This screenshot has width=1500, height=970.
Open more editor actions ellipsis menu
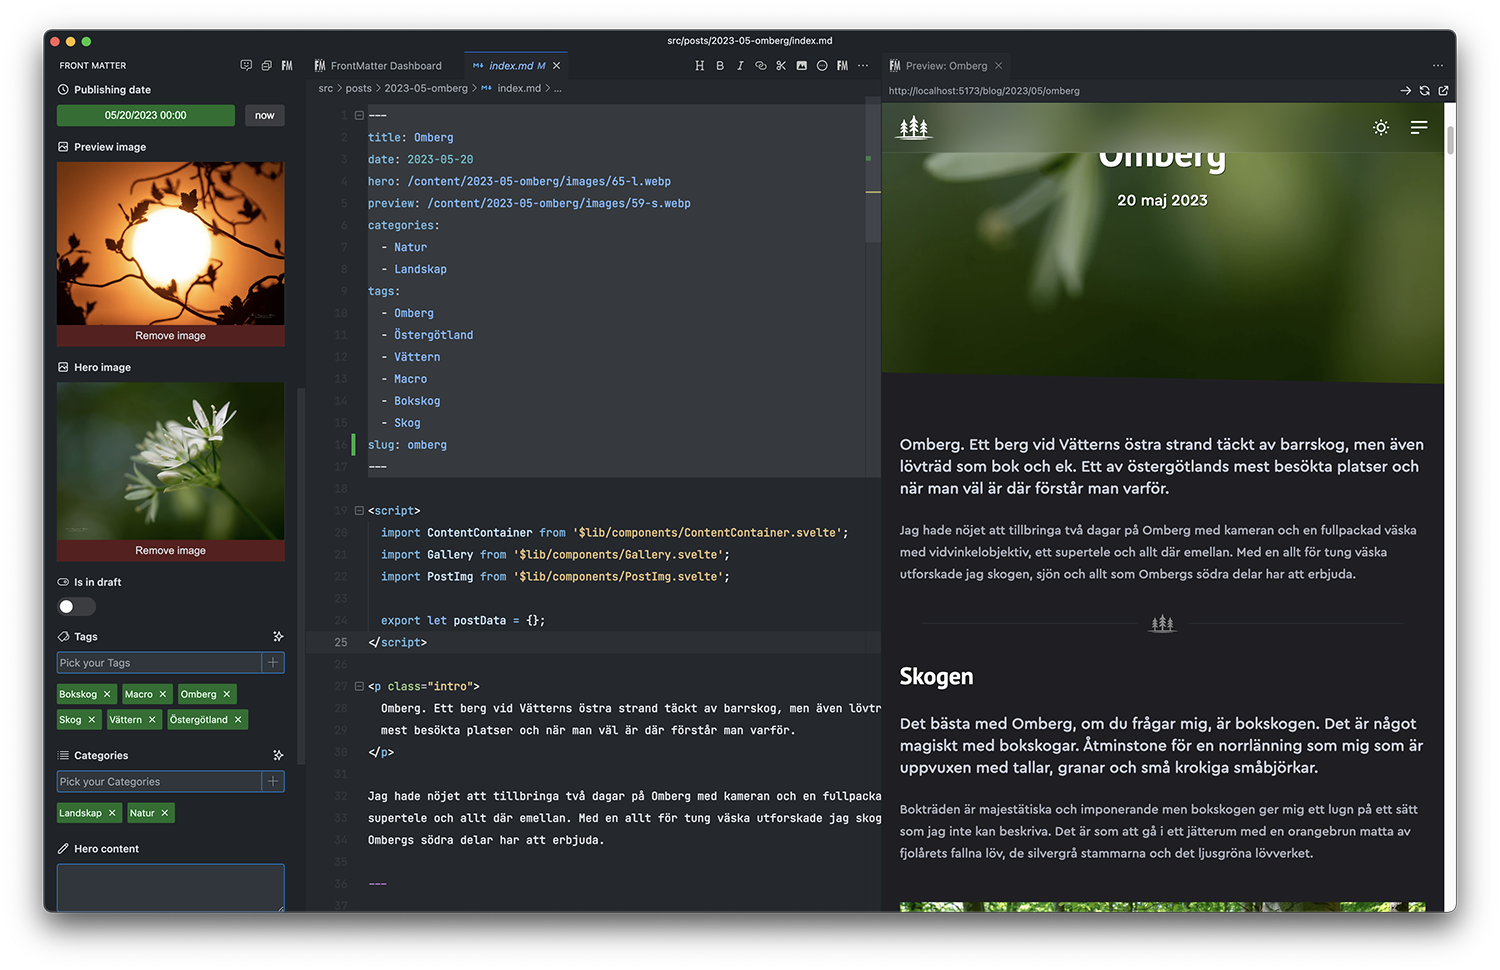pyautogui.click(x=863, y=66)
